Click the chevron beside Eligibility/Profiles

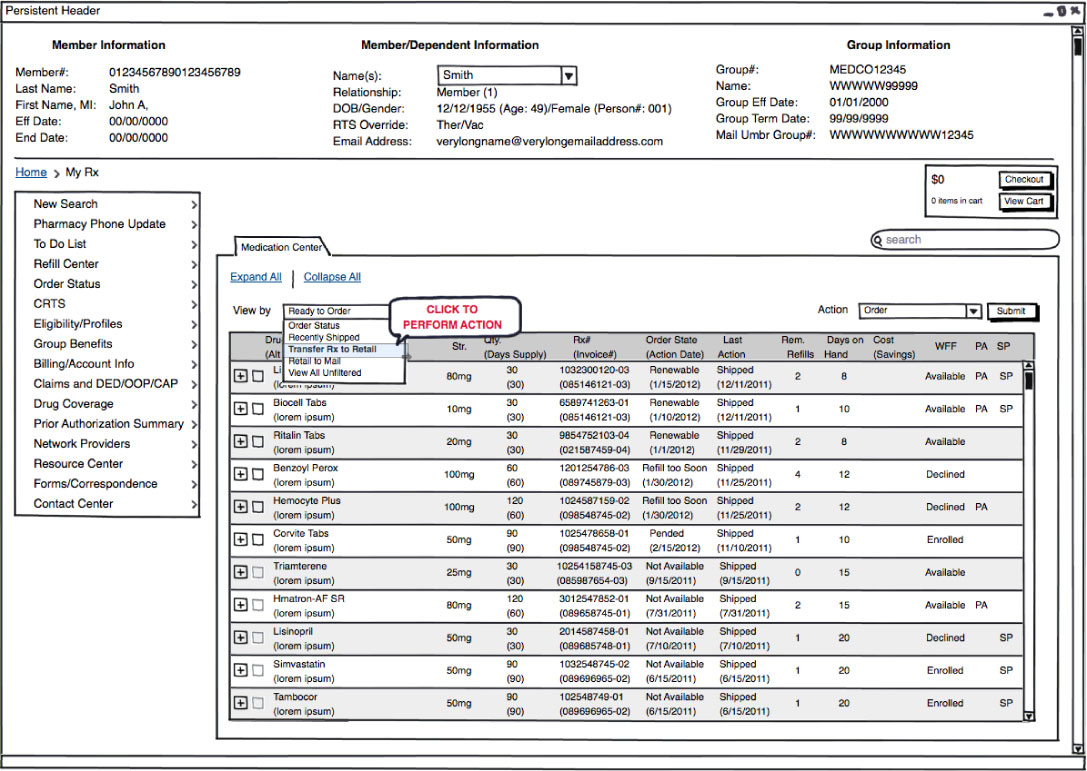click(x=193, y=324)
